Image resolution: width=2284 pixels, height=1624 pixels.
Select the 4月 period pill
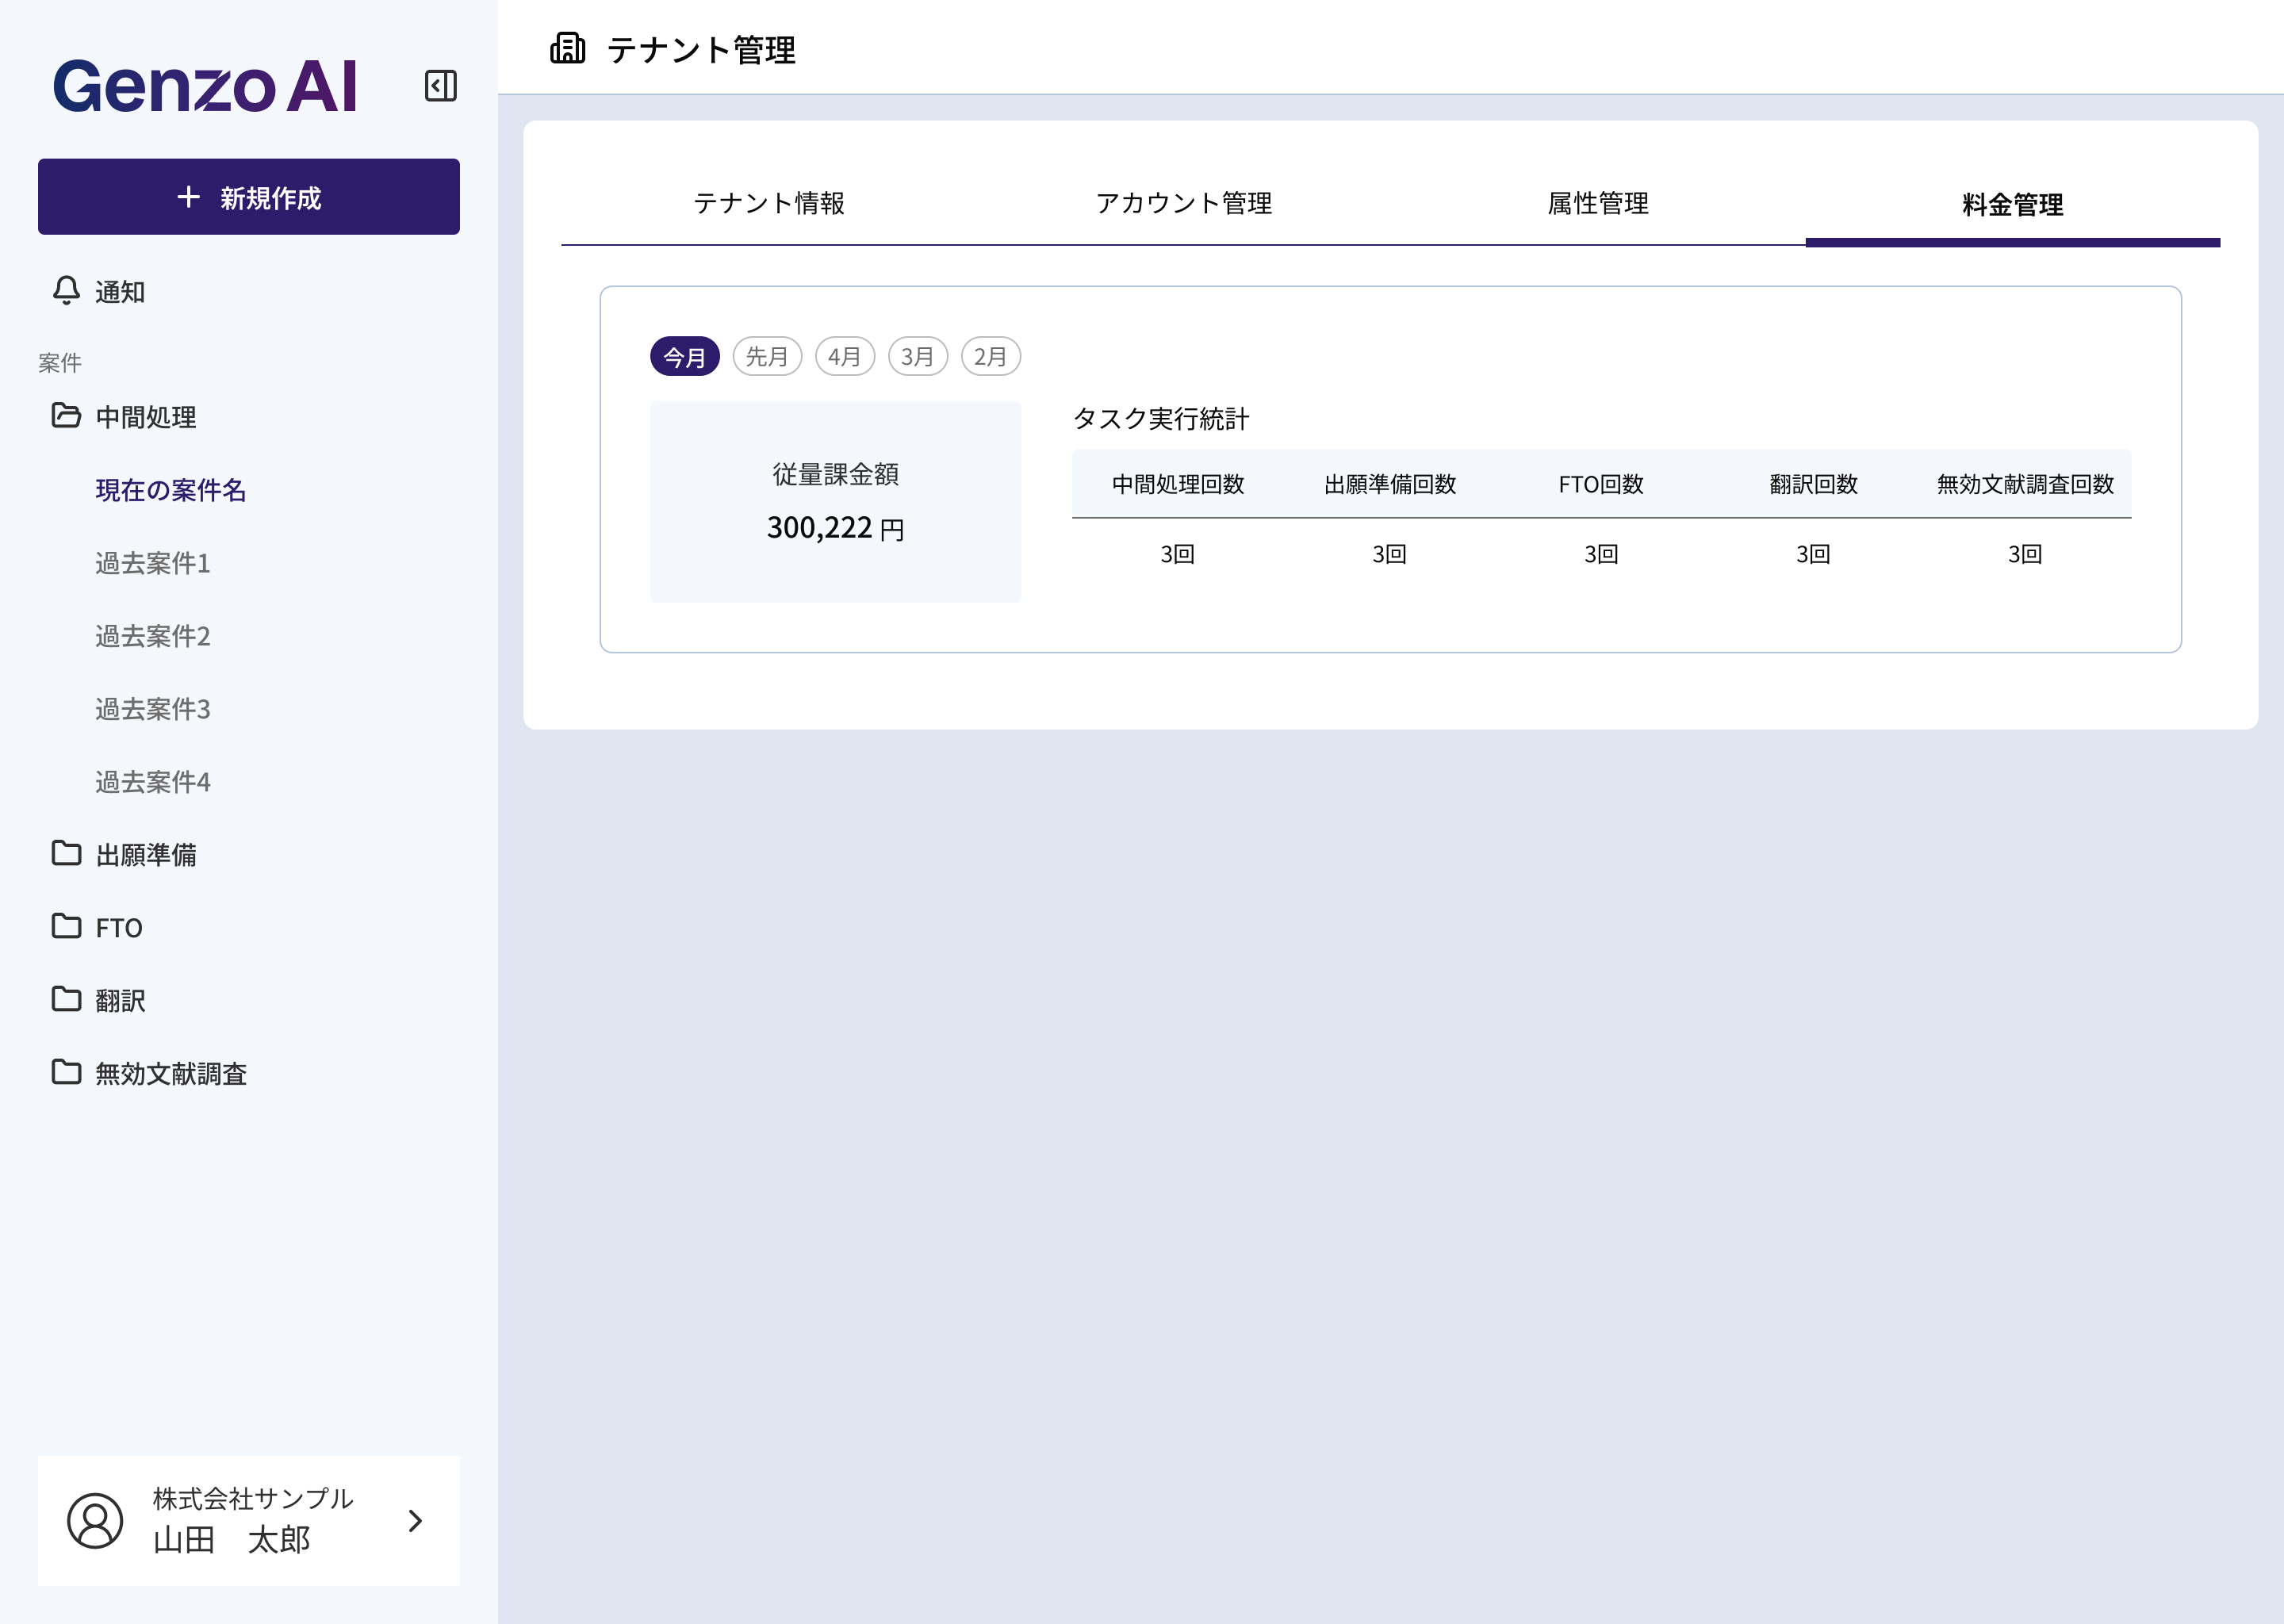tap(845, 357)
